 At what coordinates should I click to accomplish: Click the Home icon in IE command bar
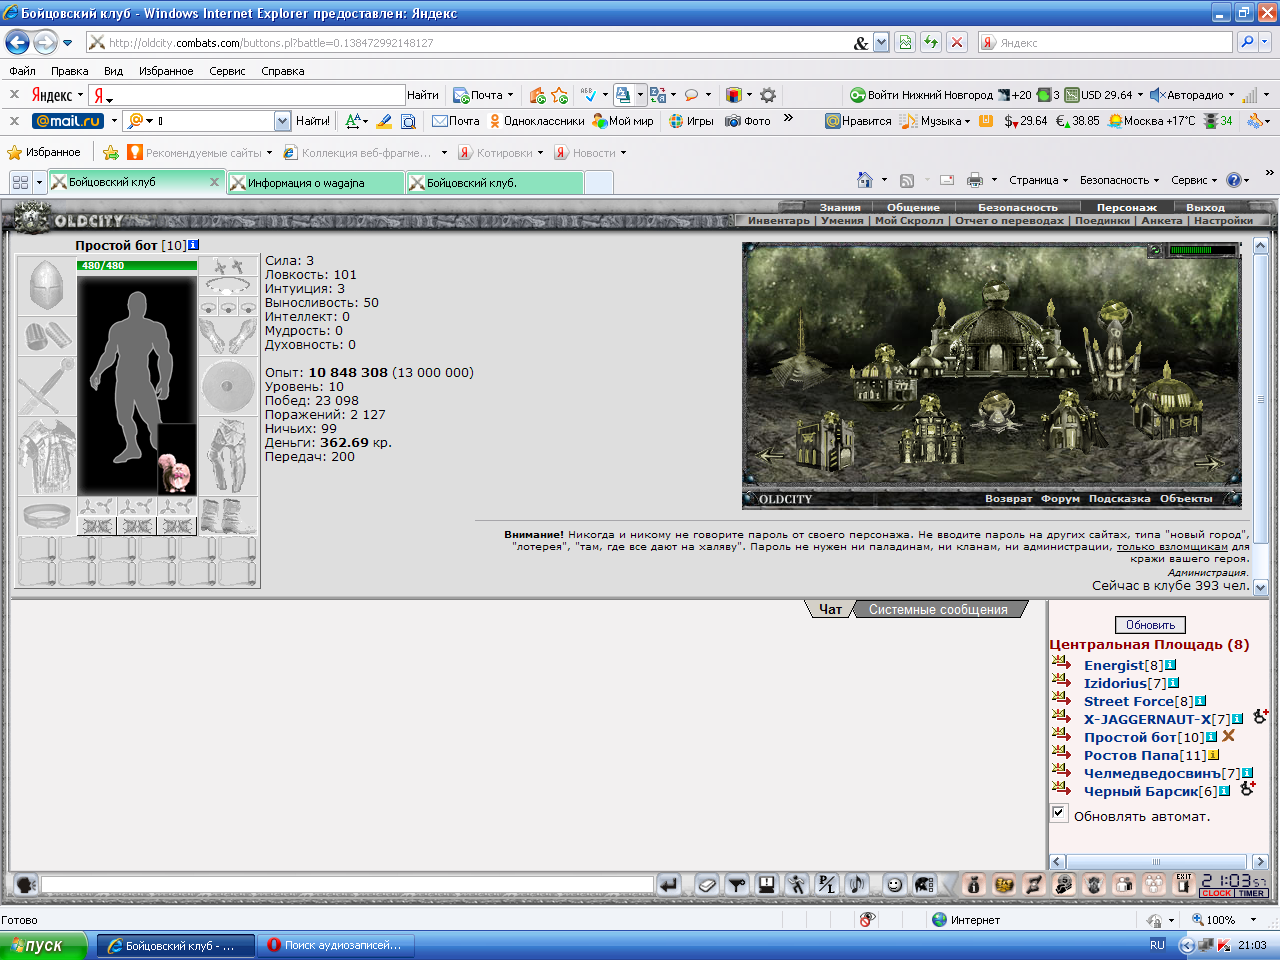click(865, 180)
